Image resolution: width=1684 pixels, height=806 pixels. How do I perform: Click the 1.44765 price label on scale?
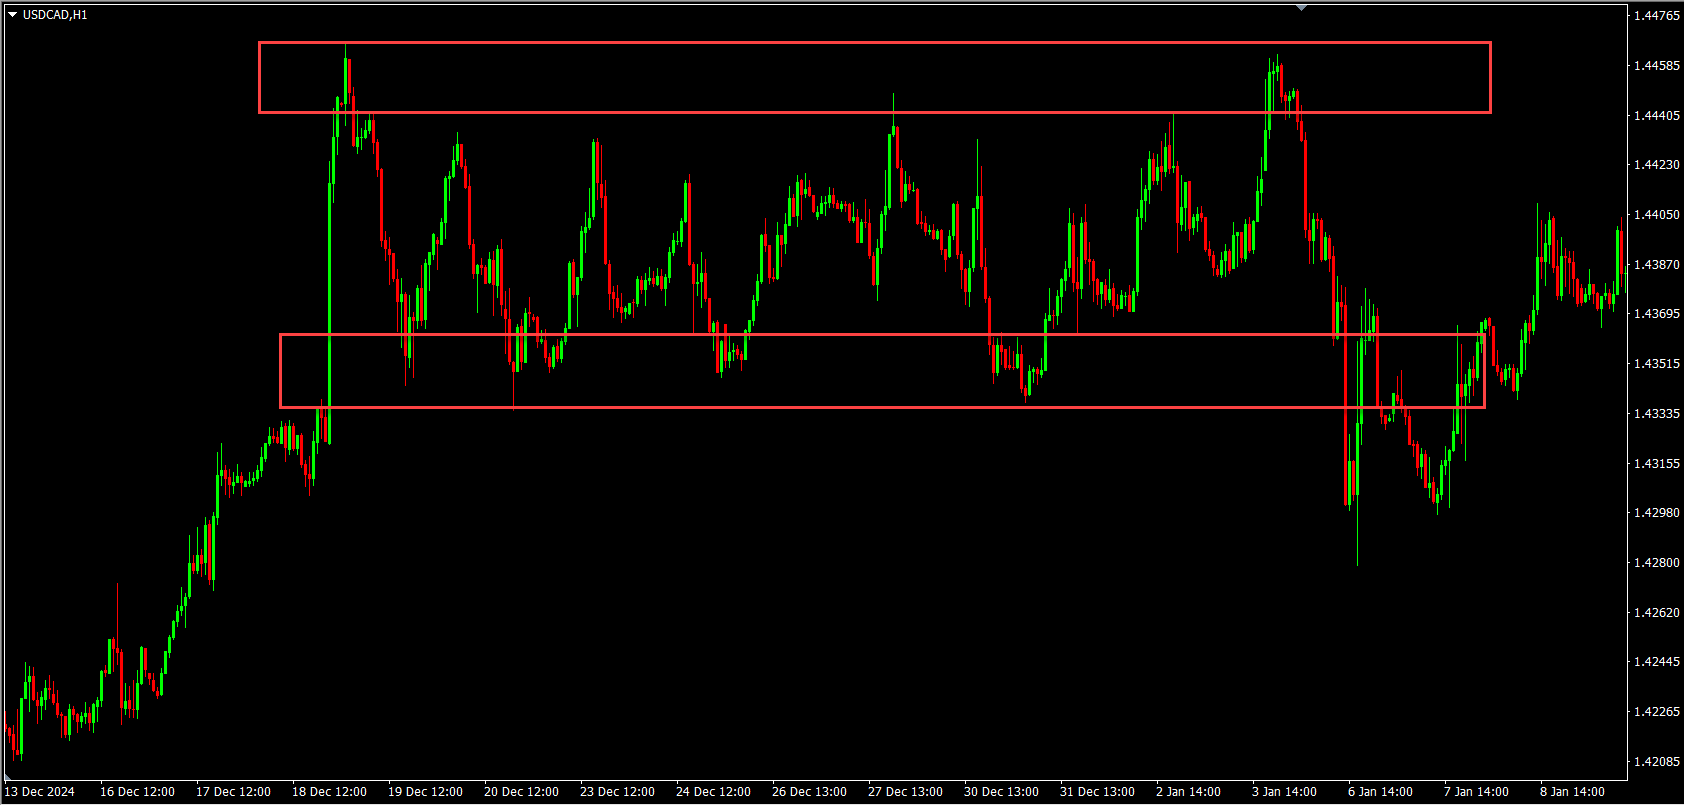point(1655,16)
